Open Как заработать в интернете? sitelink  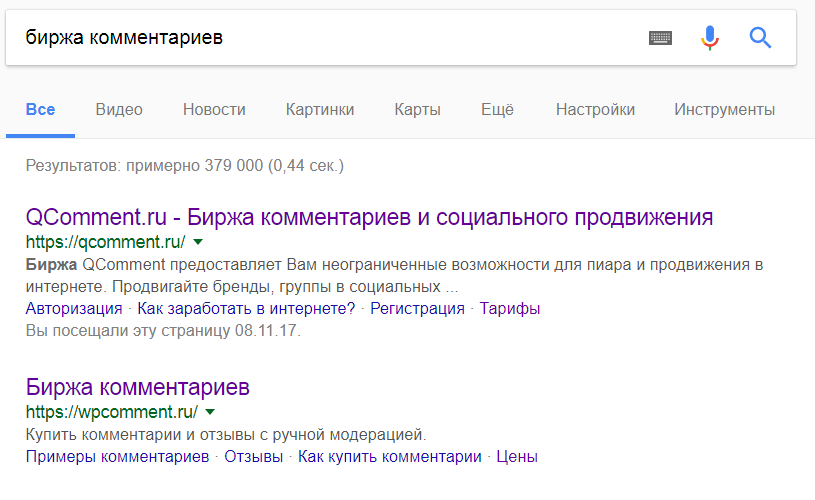[x=246, y=309]
